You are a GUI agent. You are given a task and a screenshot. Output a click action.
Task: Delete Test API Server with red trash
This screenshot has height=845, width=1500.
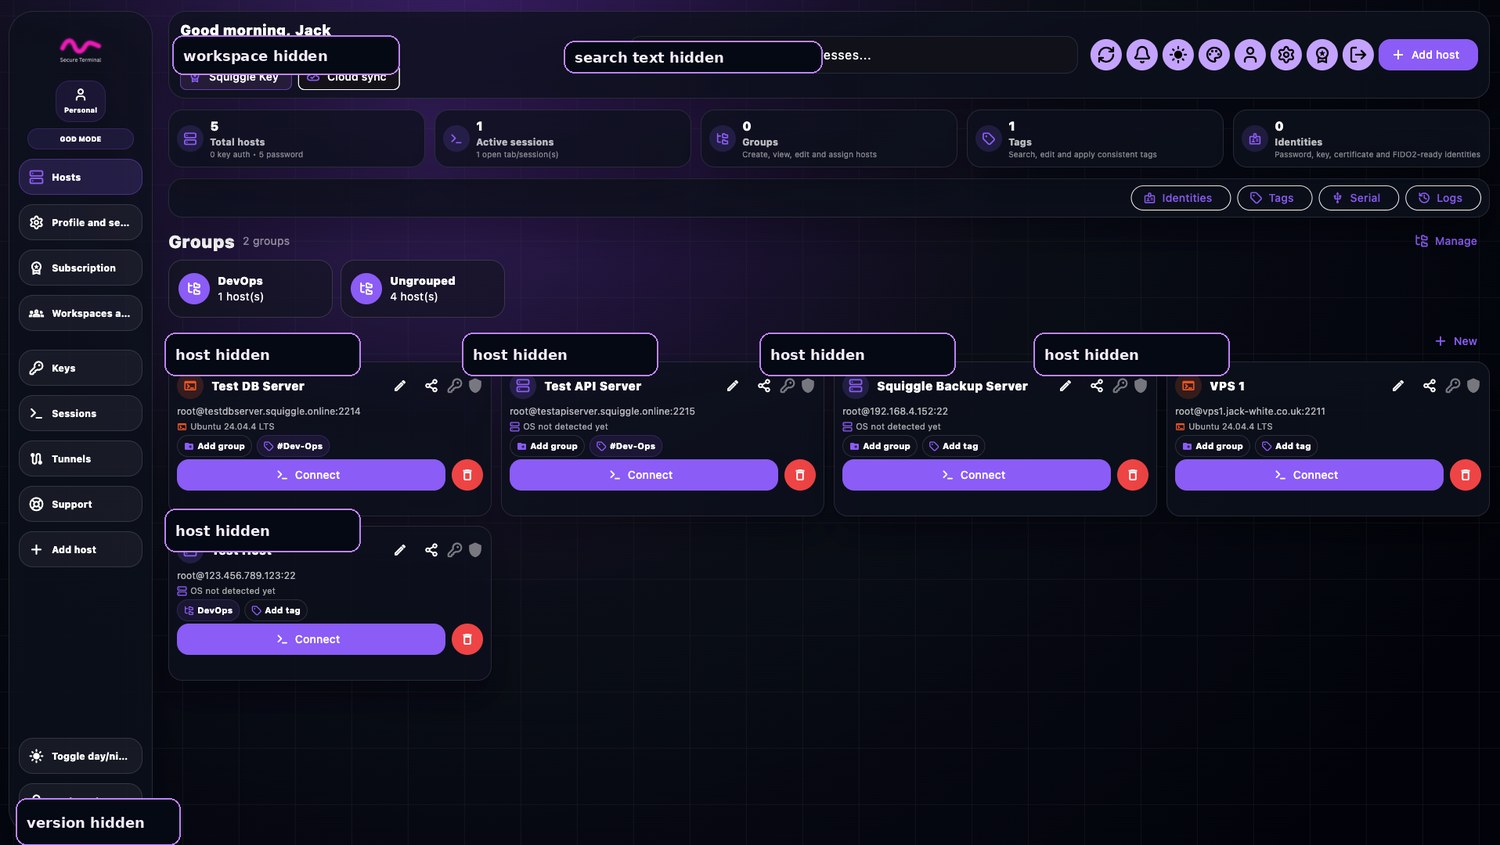click(800, 475)
